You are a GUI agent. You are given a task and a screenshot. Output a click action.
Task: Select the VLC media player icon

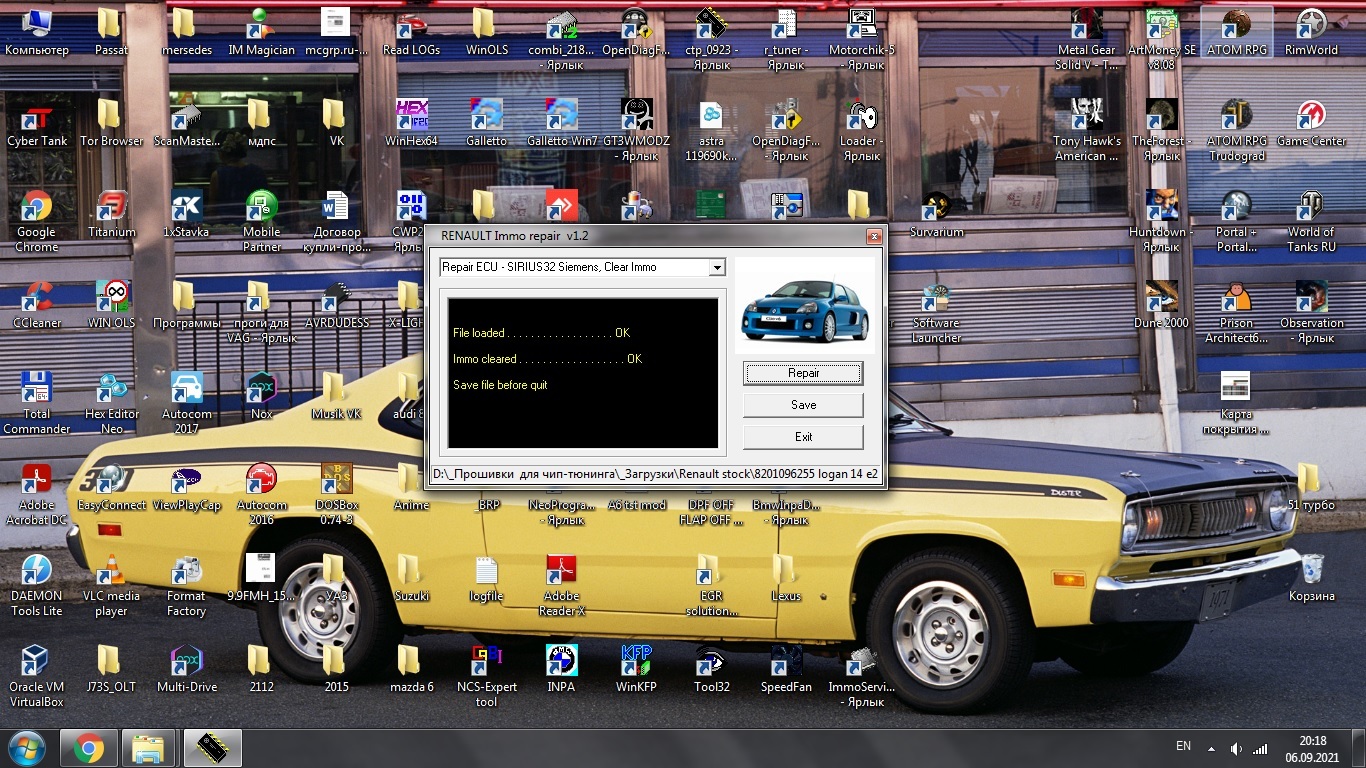111,585
